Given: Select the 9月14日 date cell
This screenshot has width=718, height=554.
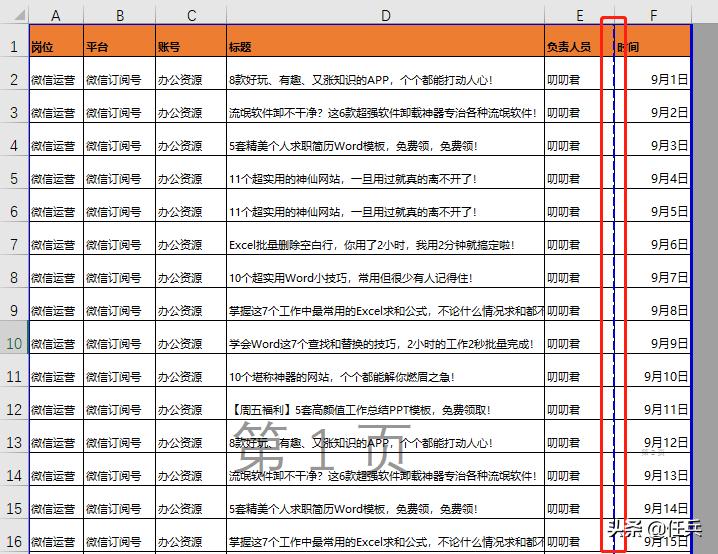Looking at the screenshot, I should pyautogui.click(x=652, y=502).
